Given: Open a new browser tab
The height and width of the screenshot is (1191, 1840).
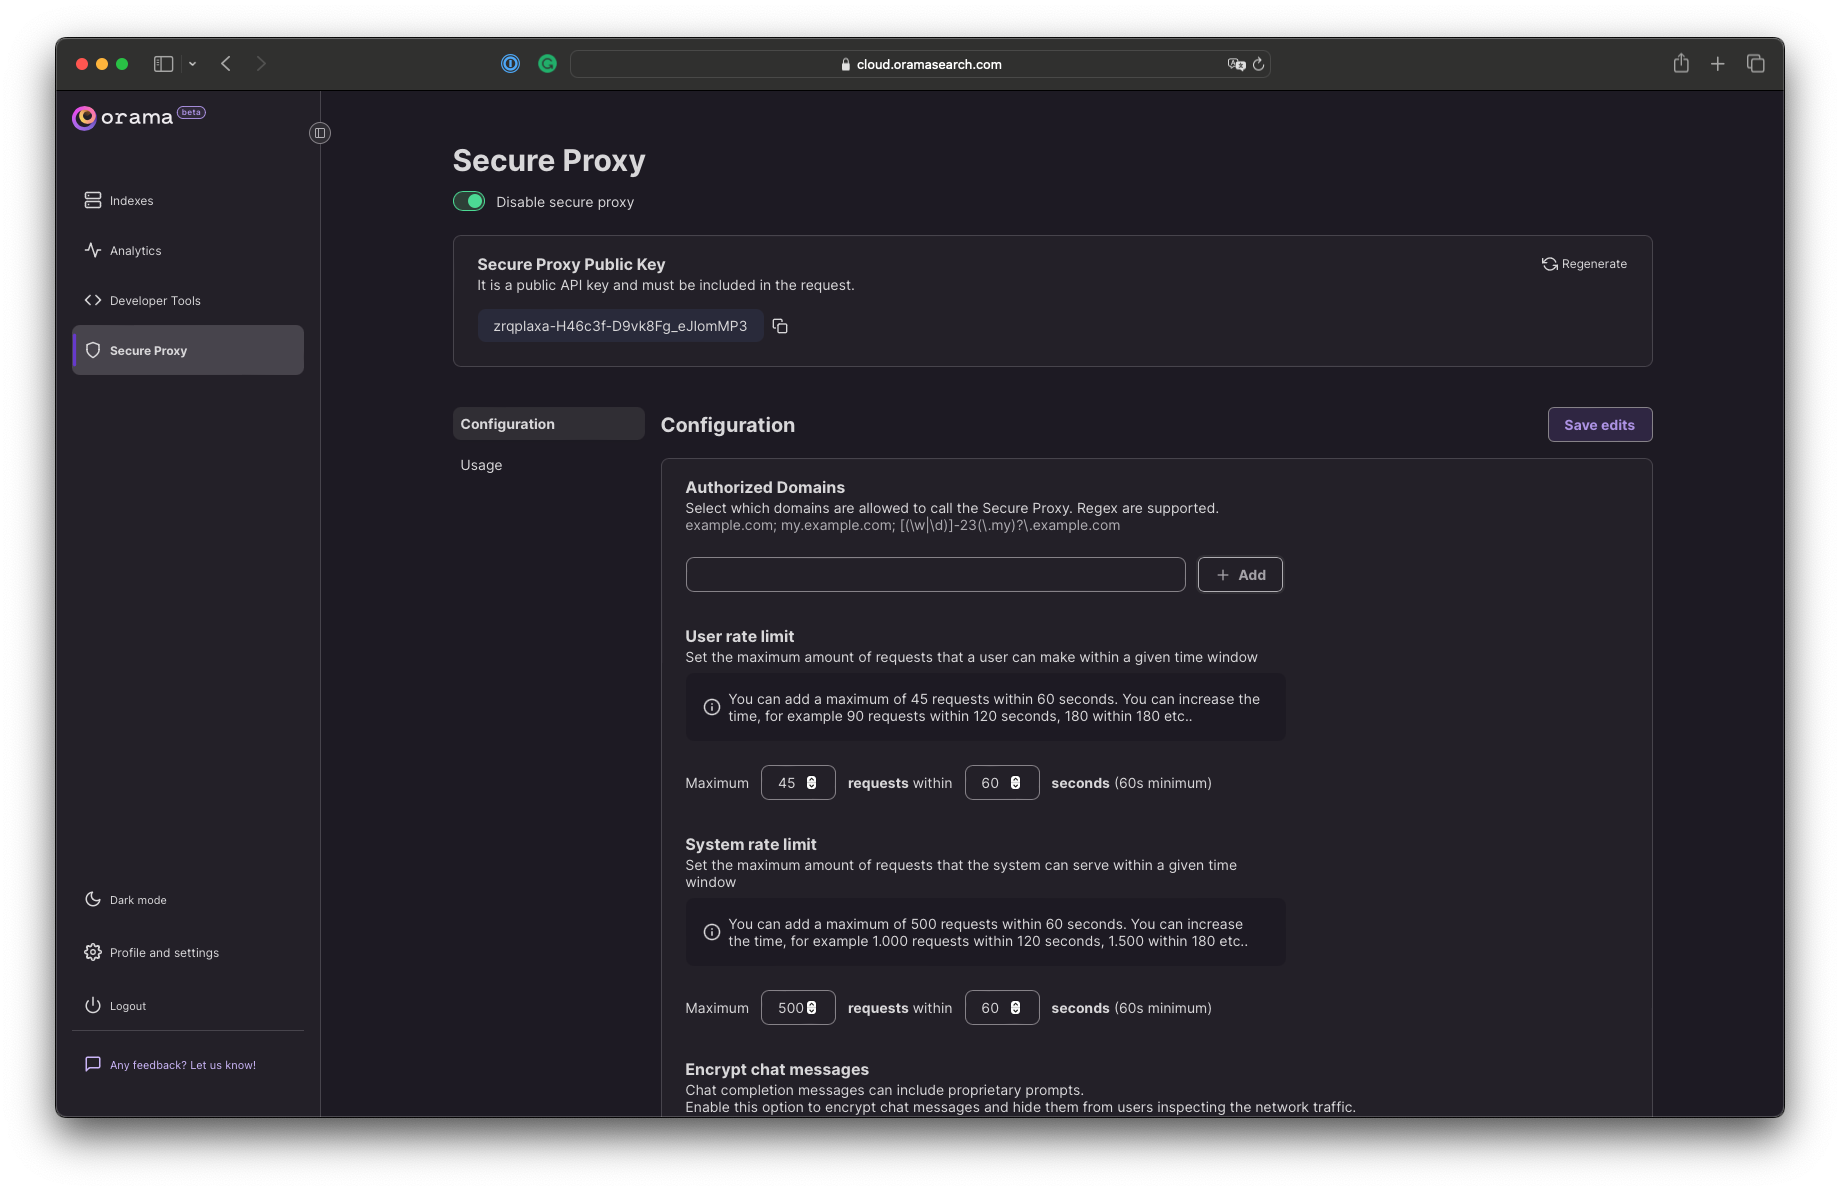Looking at the screenshot, I should pos(1718,64).
